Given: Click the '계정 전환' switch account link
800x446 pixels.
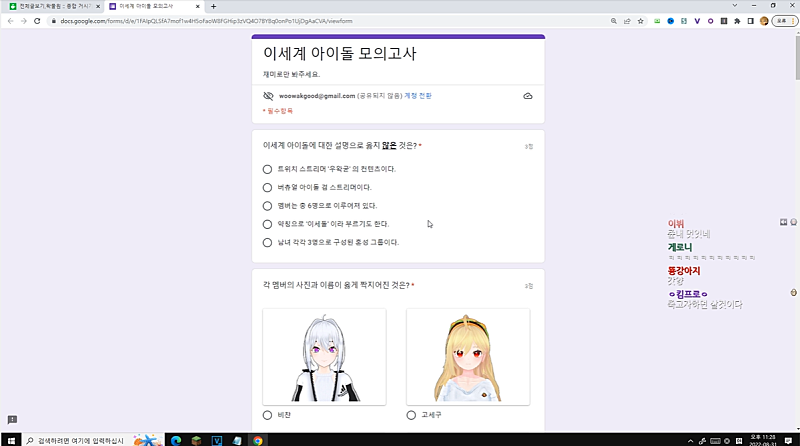Looking at the screenshot, I should click(418, 96).
